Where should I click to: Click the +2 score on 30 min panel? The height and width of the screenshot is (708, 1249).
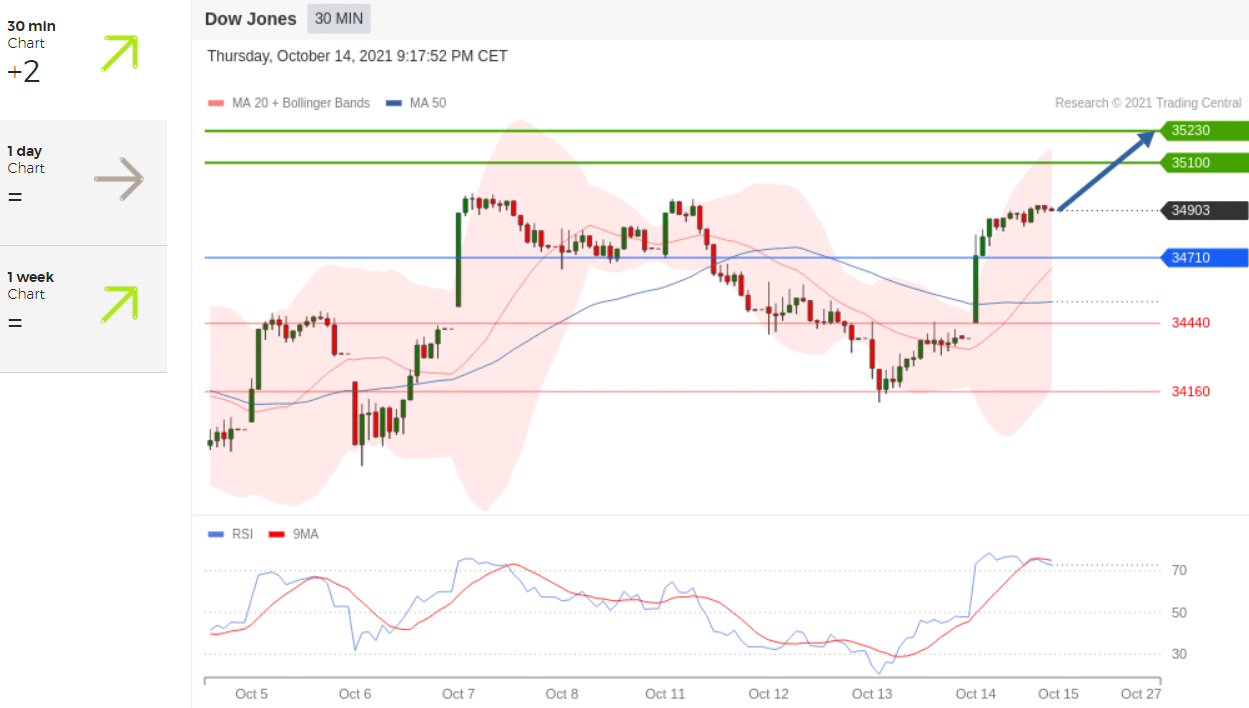click(x=23, y=72)
